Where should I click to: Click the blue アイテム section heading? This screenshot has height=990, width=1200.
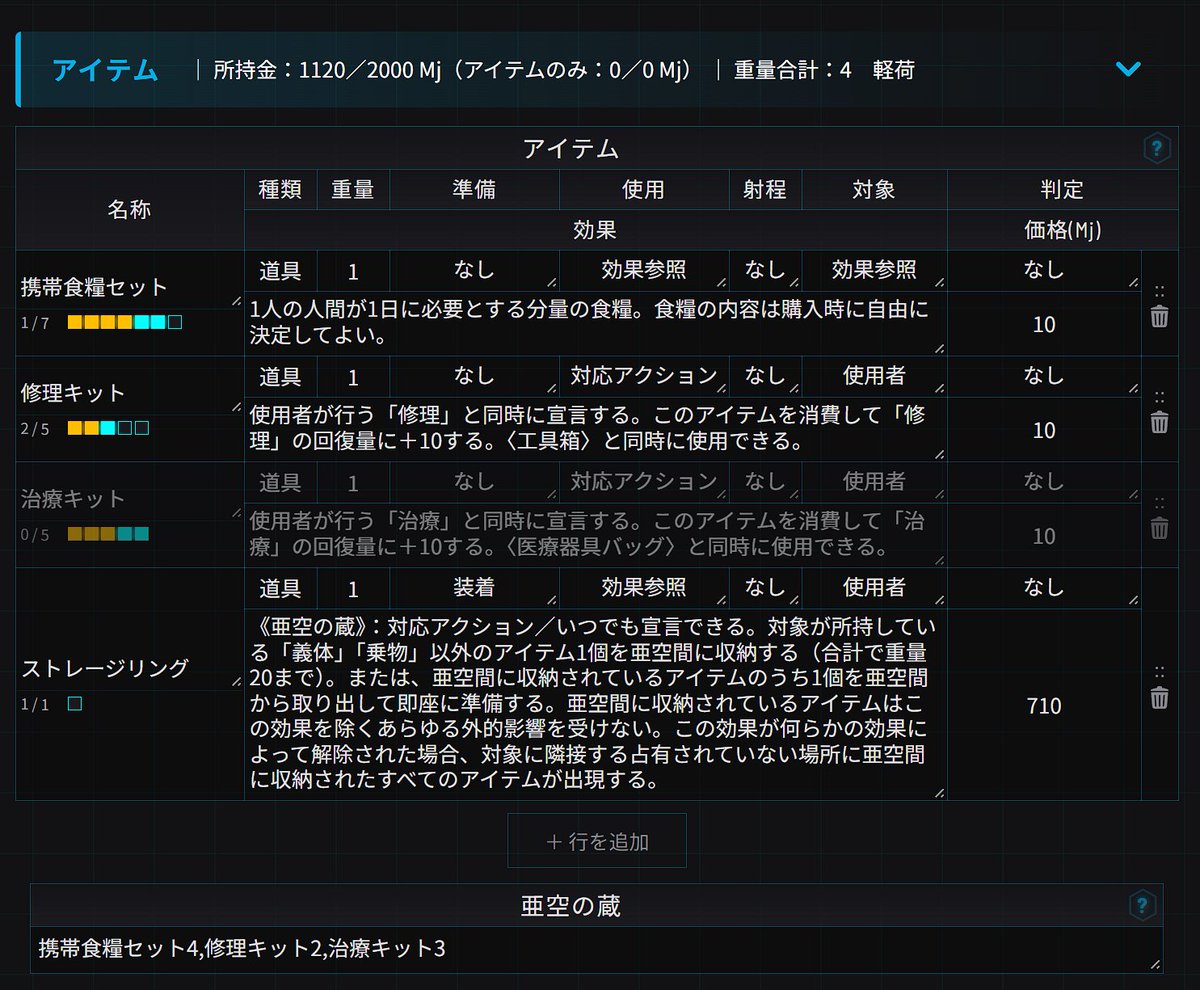(105, 70)
